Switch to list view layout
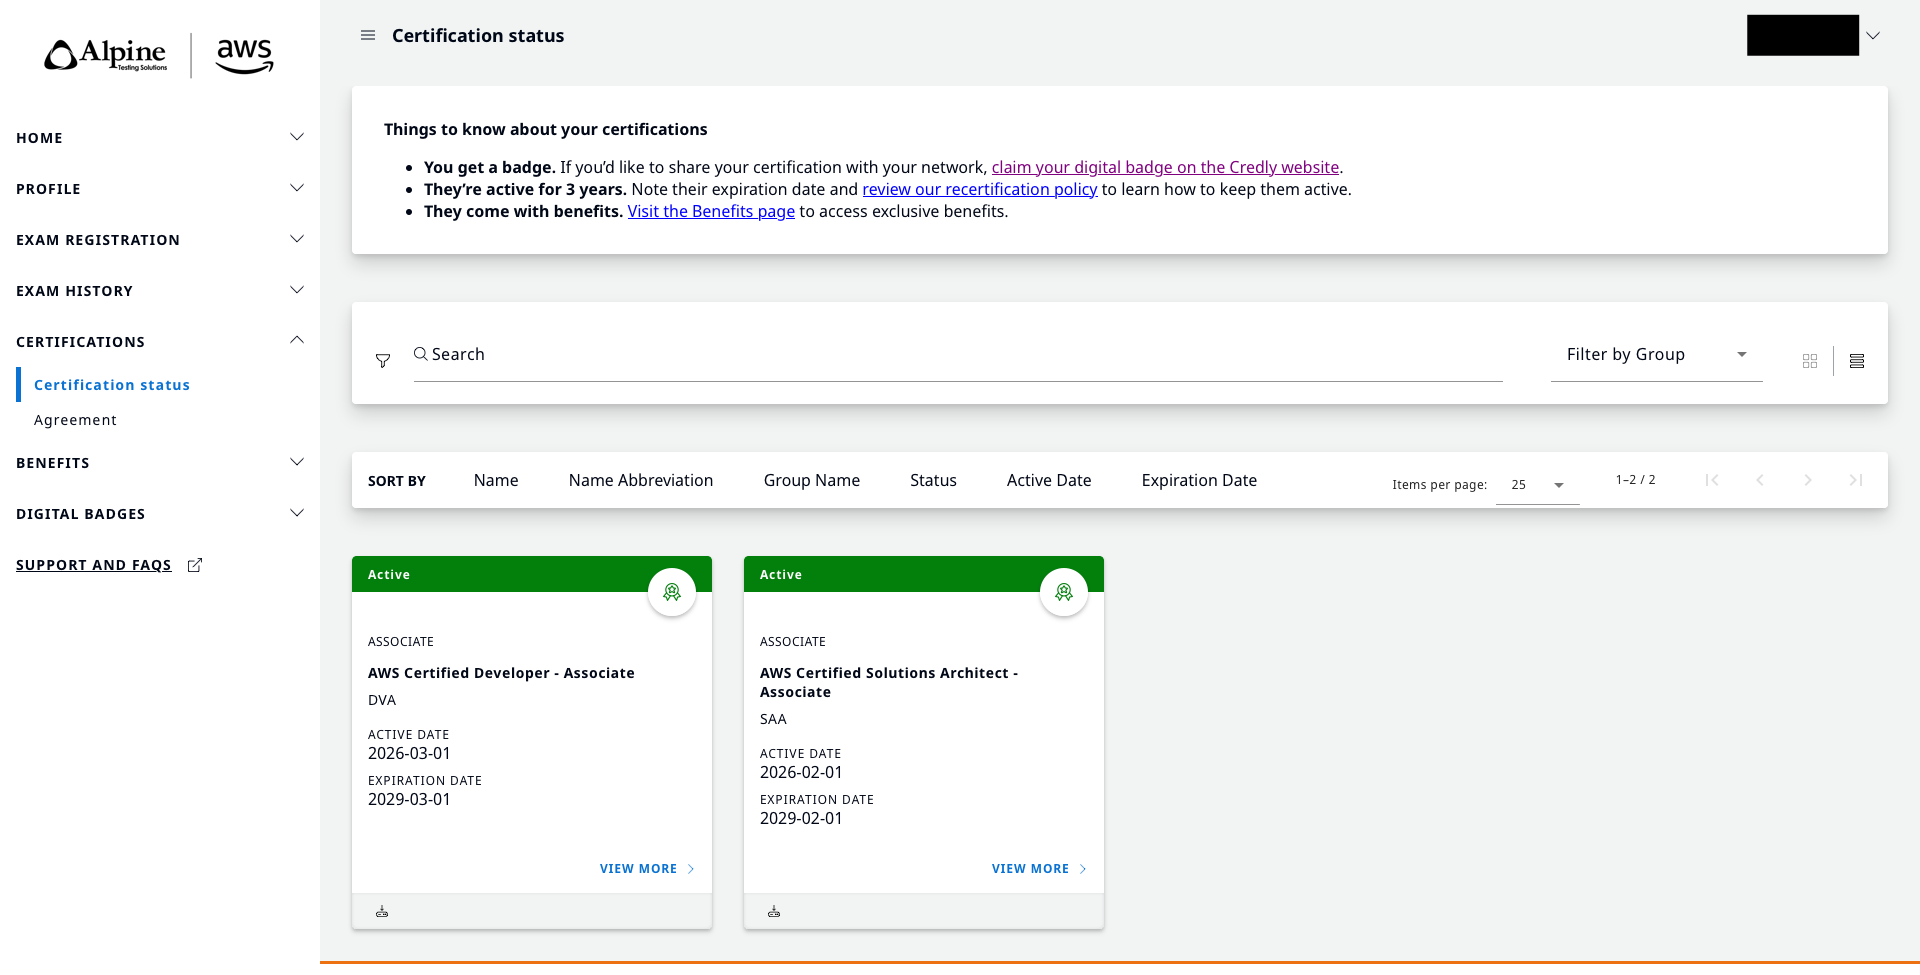 click(x=1857, y=361)
